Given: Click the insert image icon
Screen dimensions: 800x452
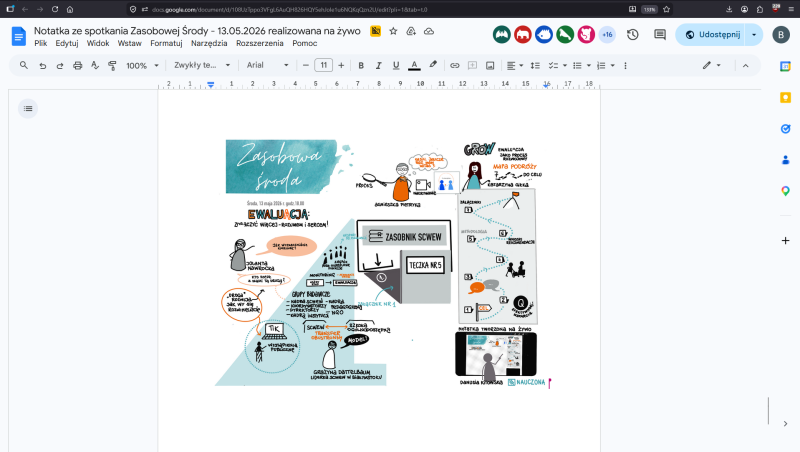Looking at the screenshot, I should click(x=490, y=65).
